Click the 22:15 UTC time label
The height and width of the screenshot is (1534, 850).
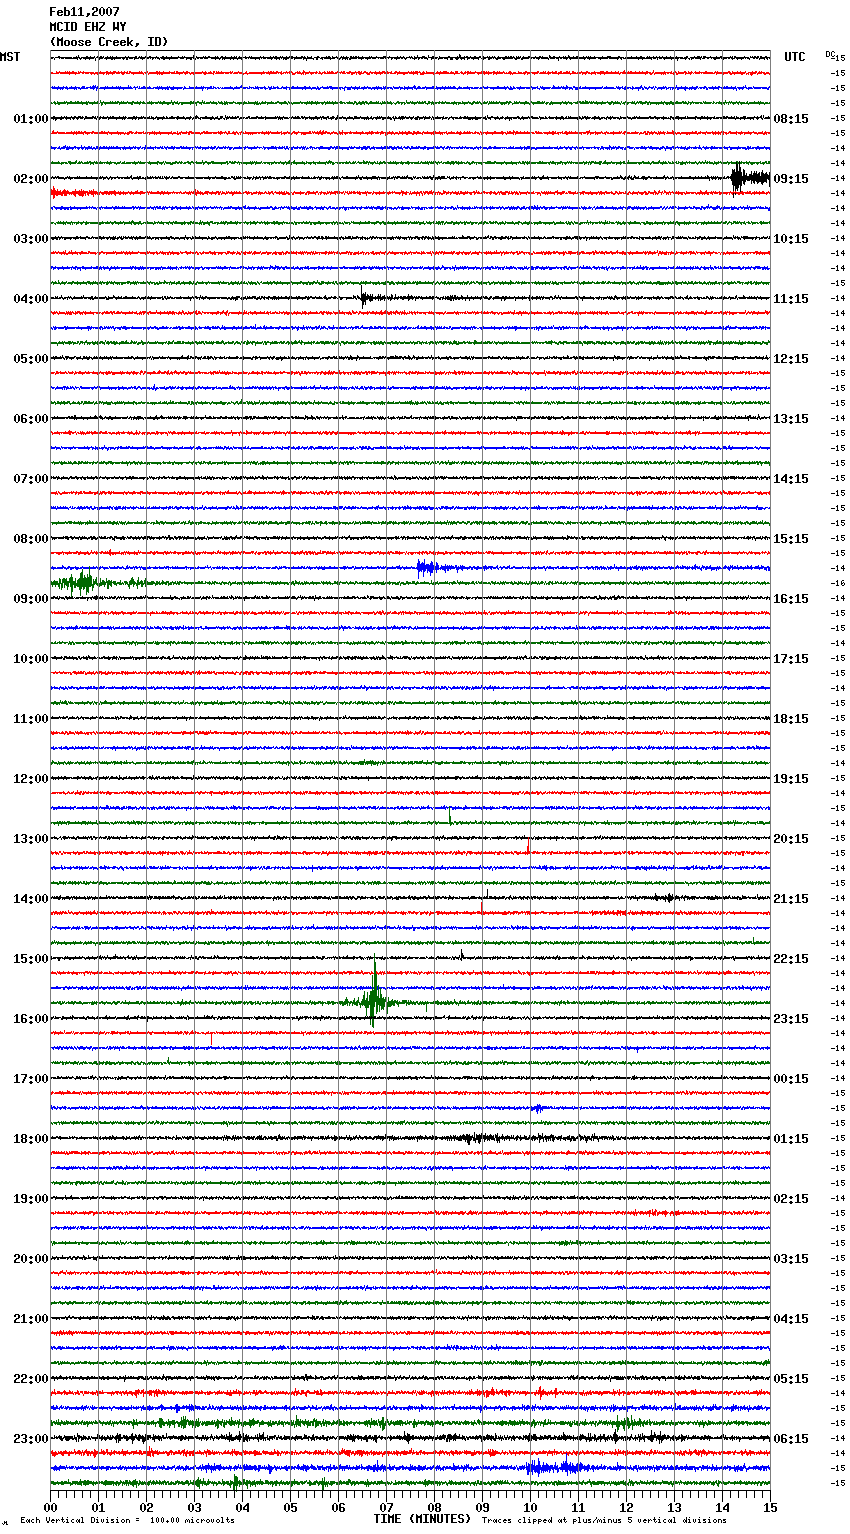791,959
